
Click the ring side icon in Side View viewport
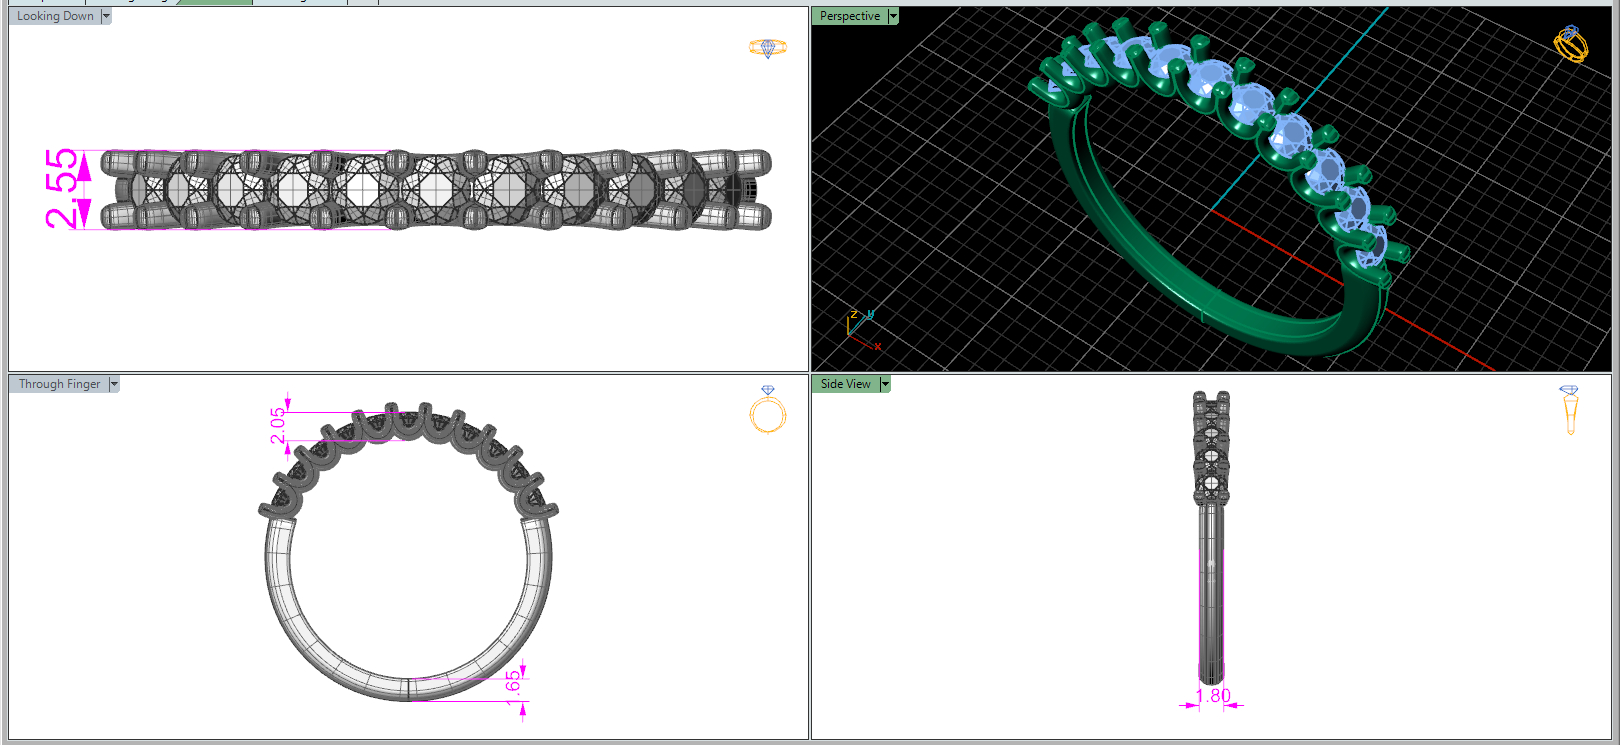point(1569,410)
